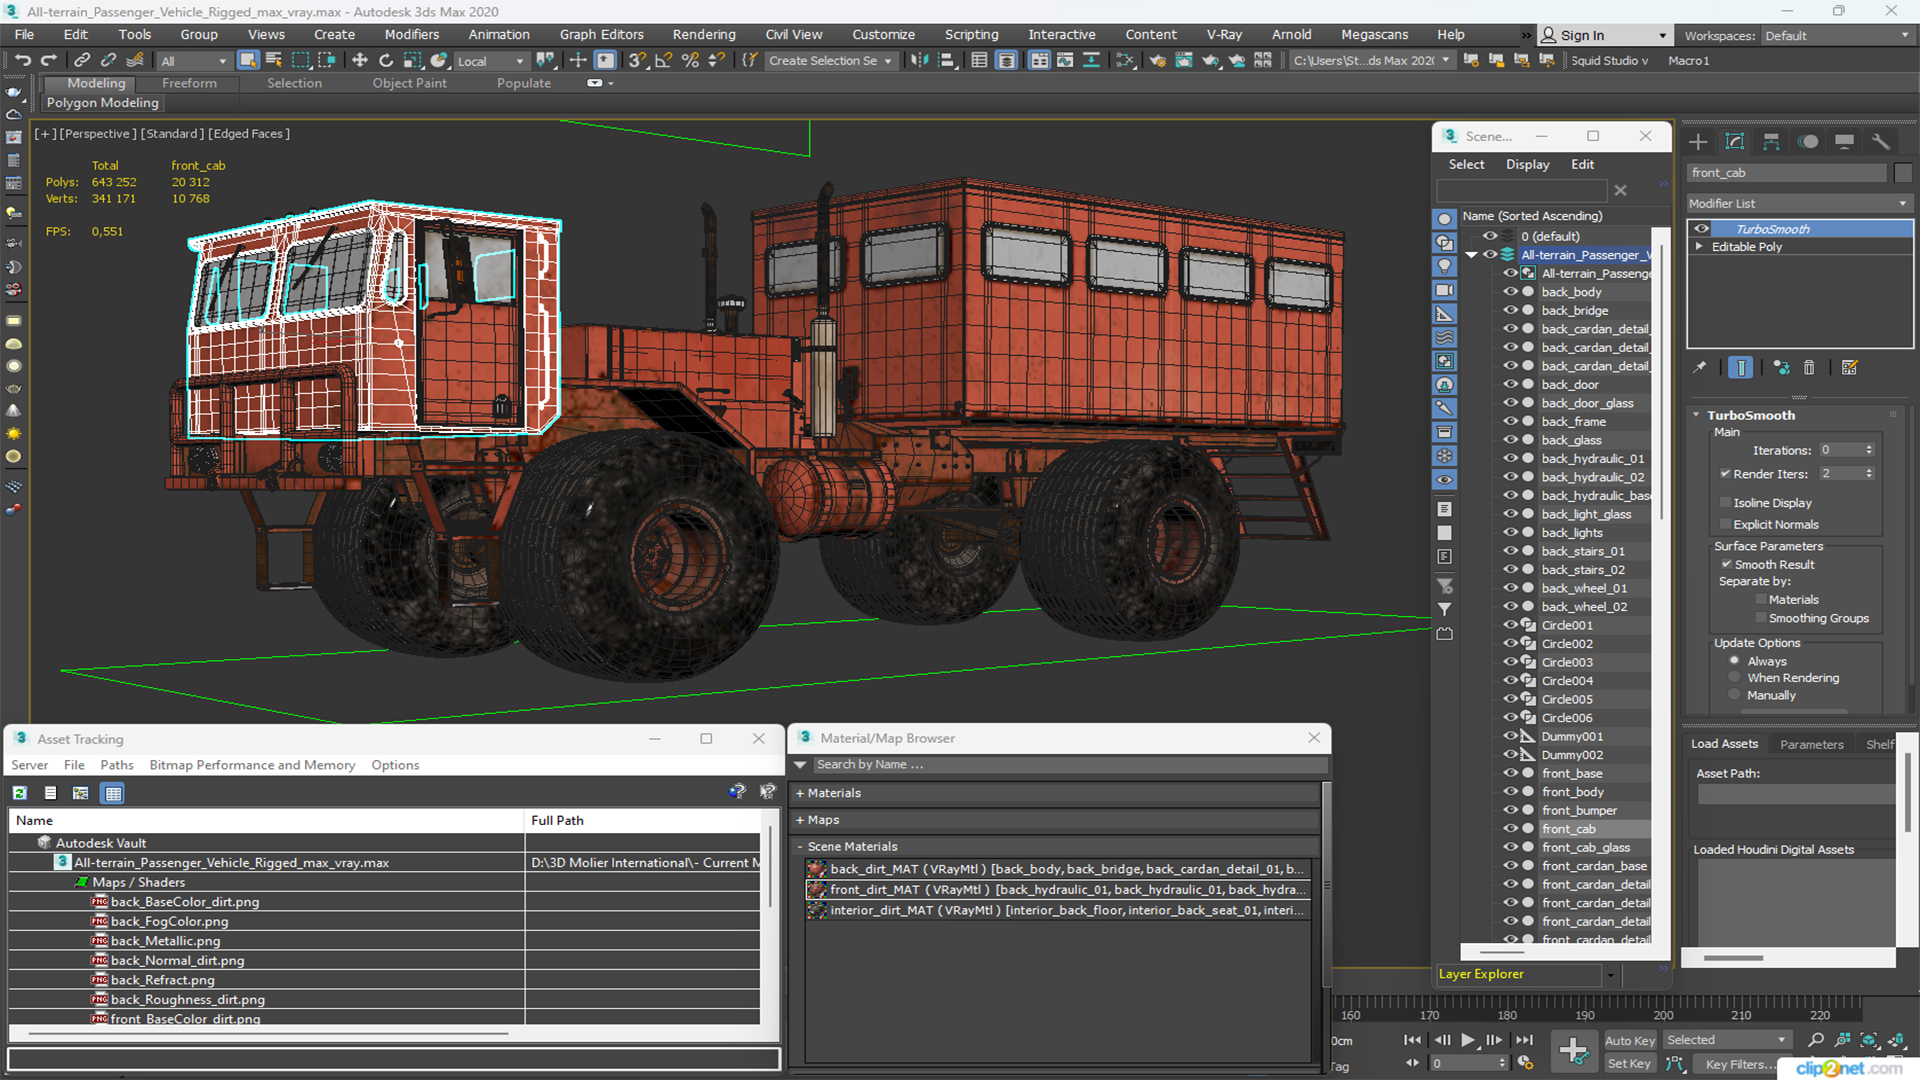Go to the start frame
Image resolution: width=1920 pixels, height=1080 pixels.
coord(1412,1040)
